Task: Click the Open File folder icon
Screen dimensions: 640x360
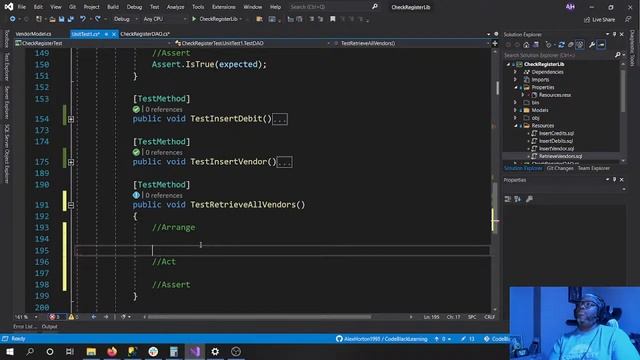Action: pos(52,19)
